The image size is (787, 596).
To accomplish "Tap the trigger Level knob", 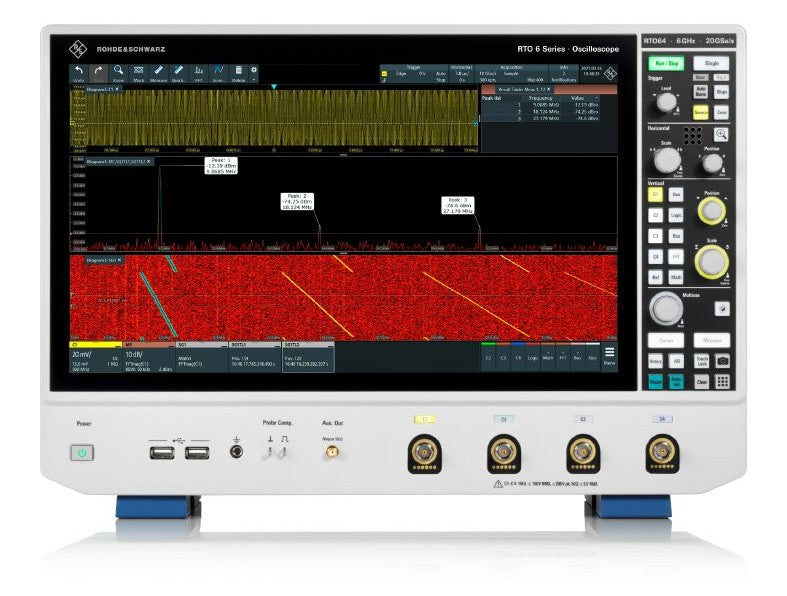I will [x=666, y=102].
